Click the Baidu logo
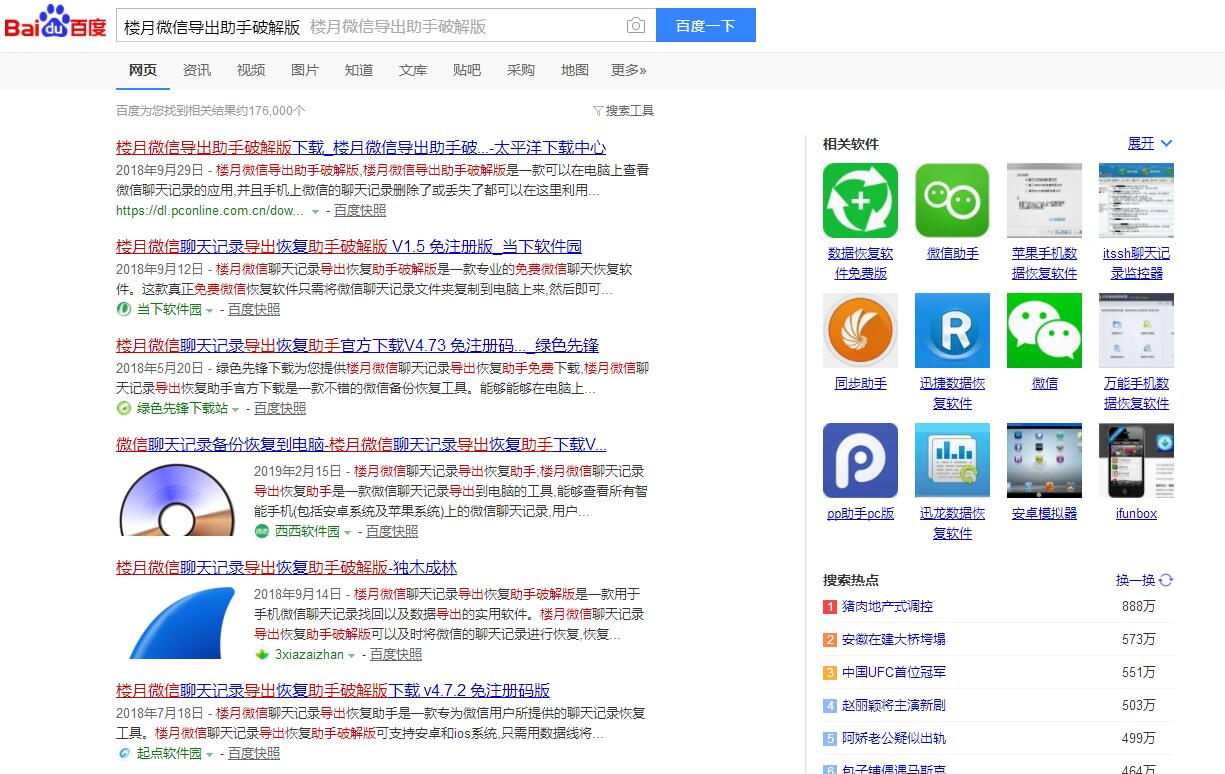The image size is (1225, 774). (x=55, y=22)
